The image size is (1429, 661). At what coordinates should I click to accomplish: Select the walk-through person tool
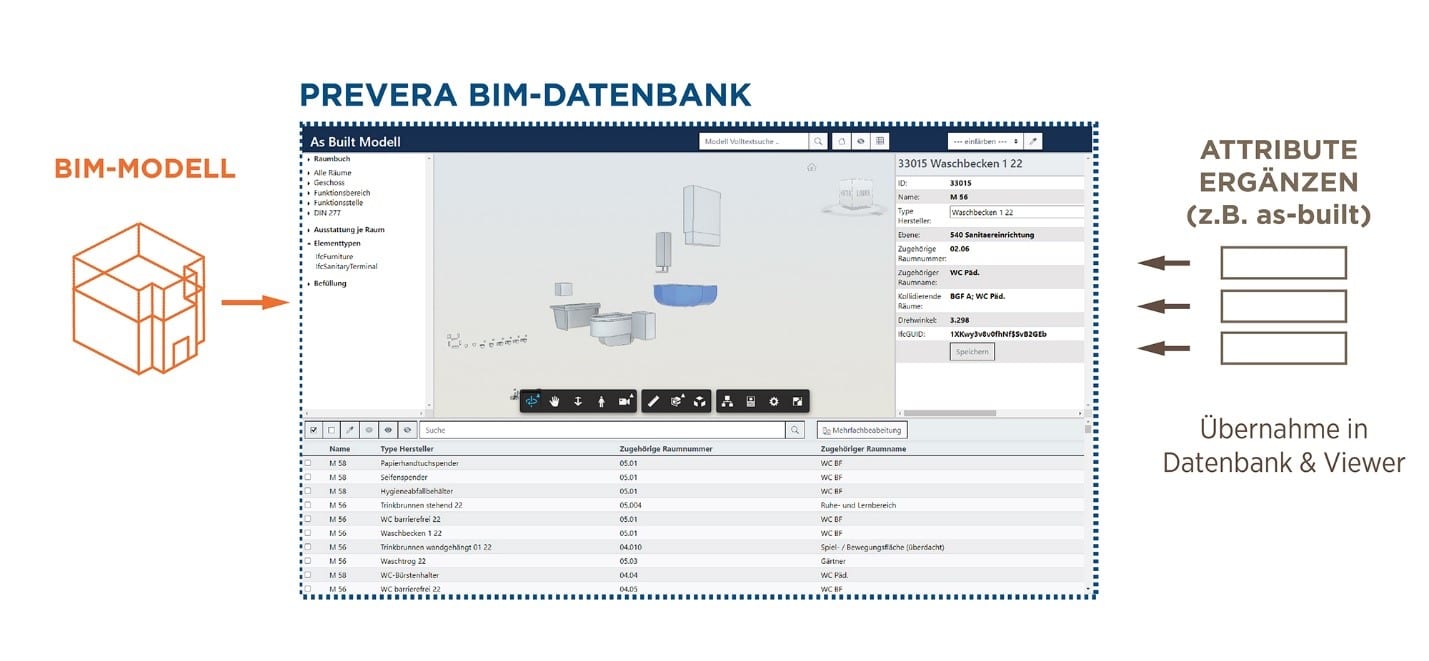coord(602,401)
